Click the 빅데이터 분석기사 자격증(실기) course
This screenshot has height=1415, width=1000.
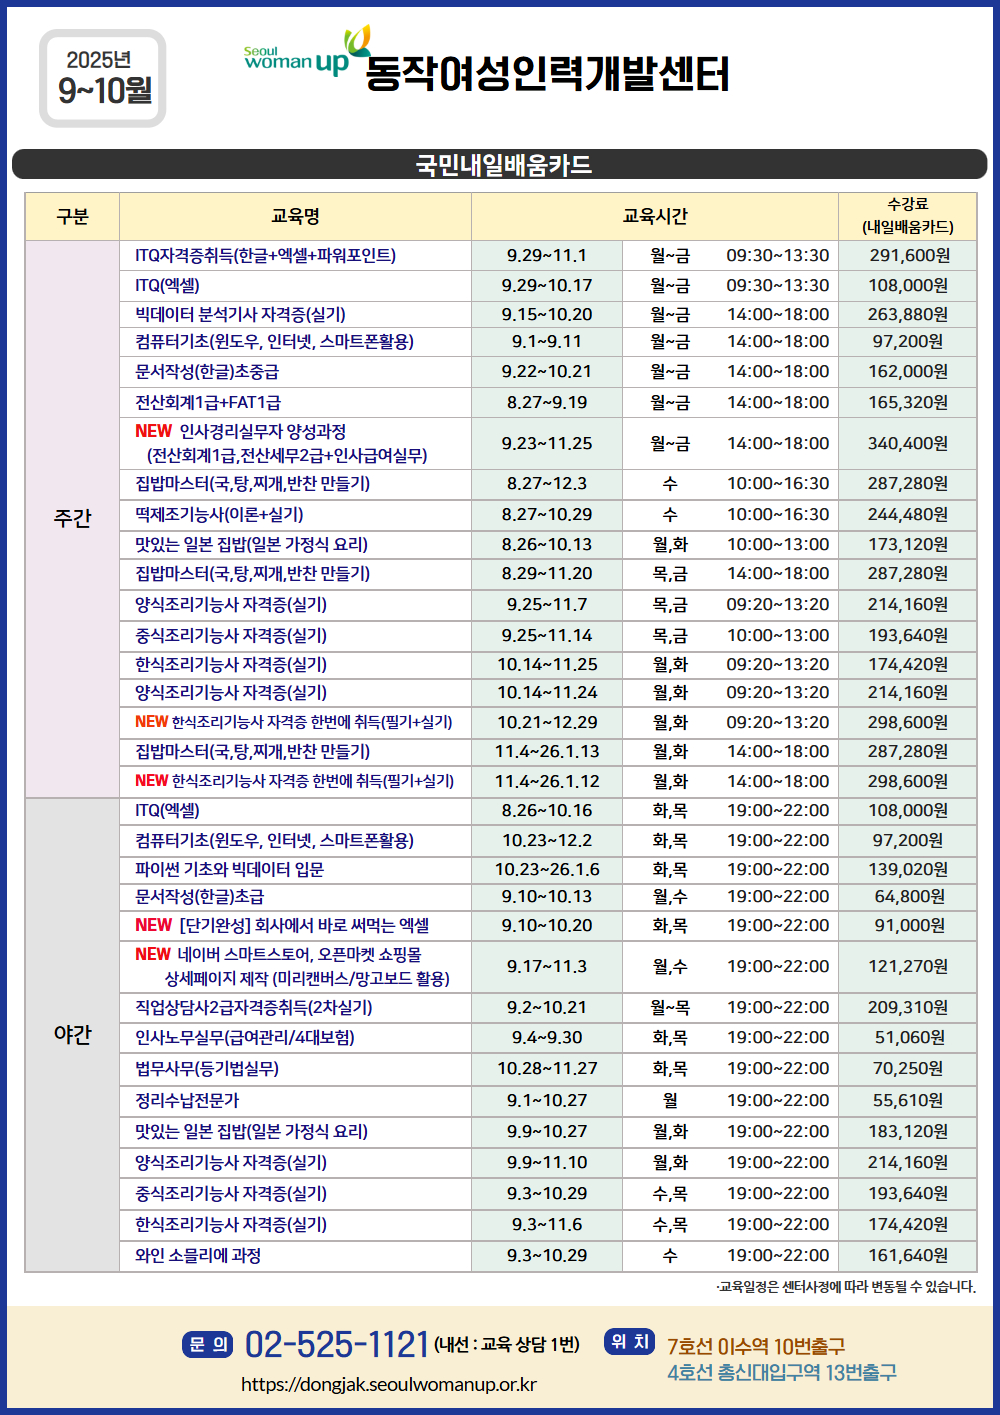240,315
